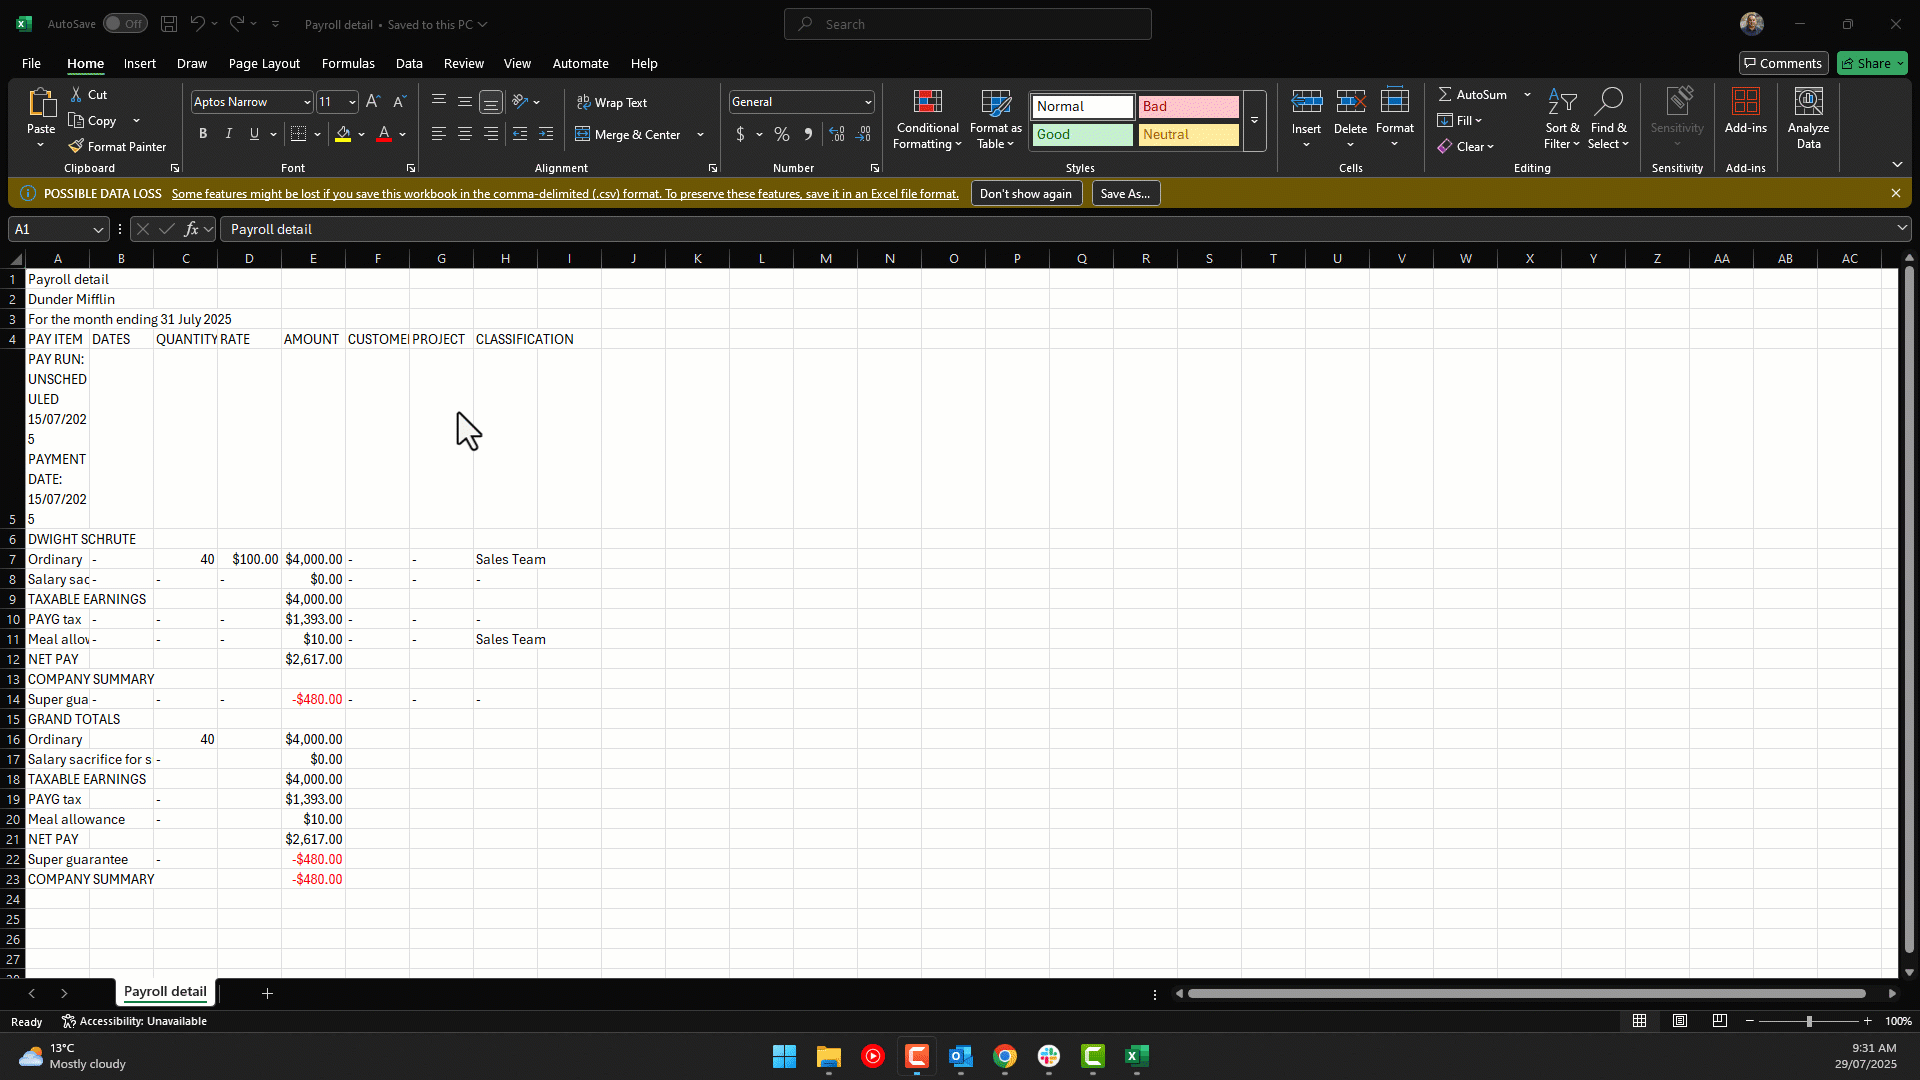Click the data loss warning link text

tap(565, 194)
